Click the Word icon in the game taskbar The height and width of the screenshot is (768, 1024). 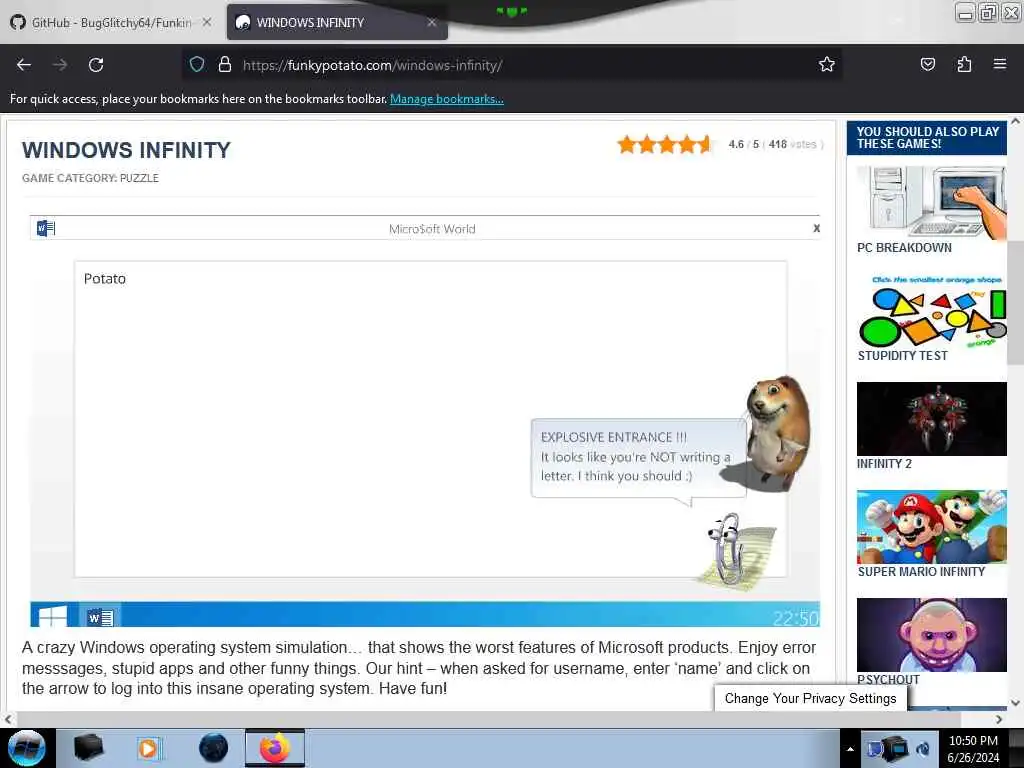tap(101, 616)
